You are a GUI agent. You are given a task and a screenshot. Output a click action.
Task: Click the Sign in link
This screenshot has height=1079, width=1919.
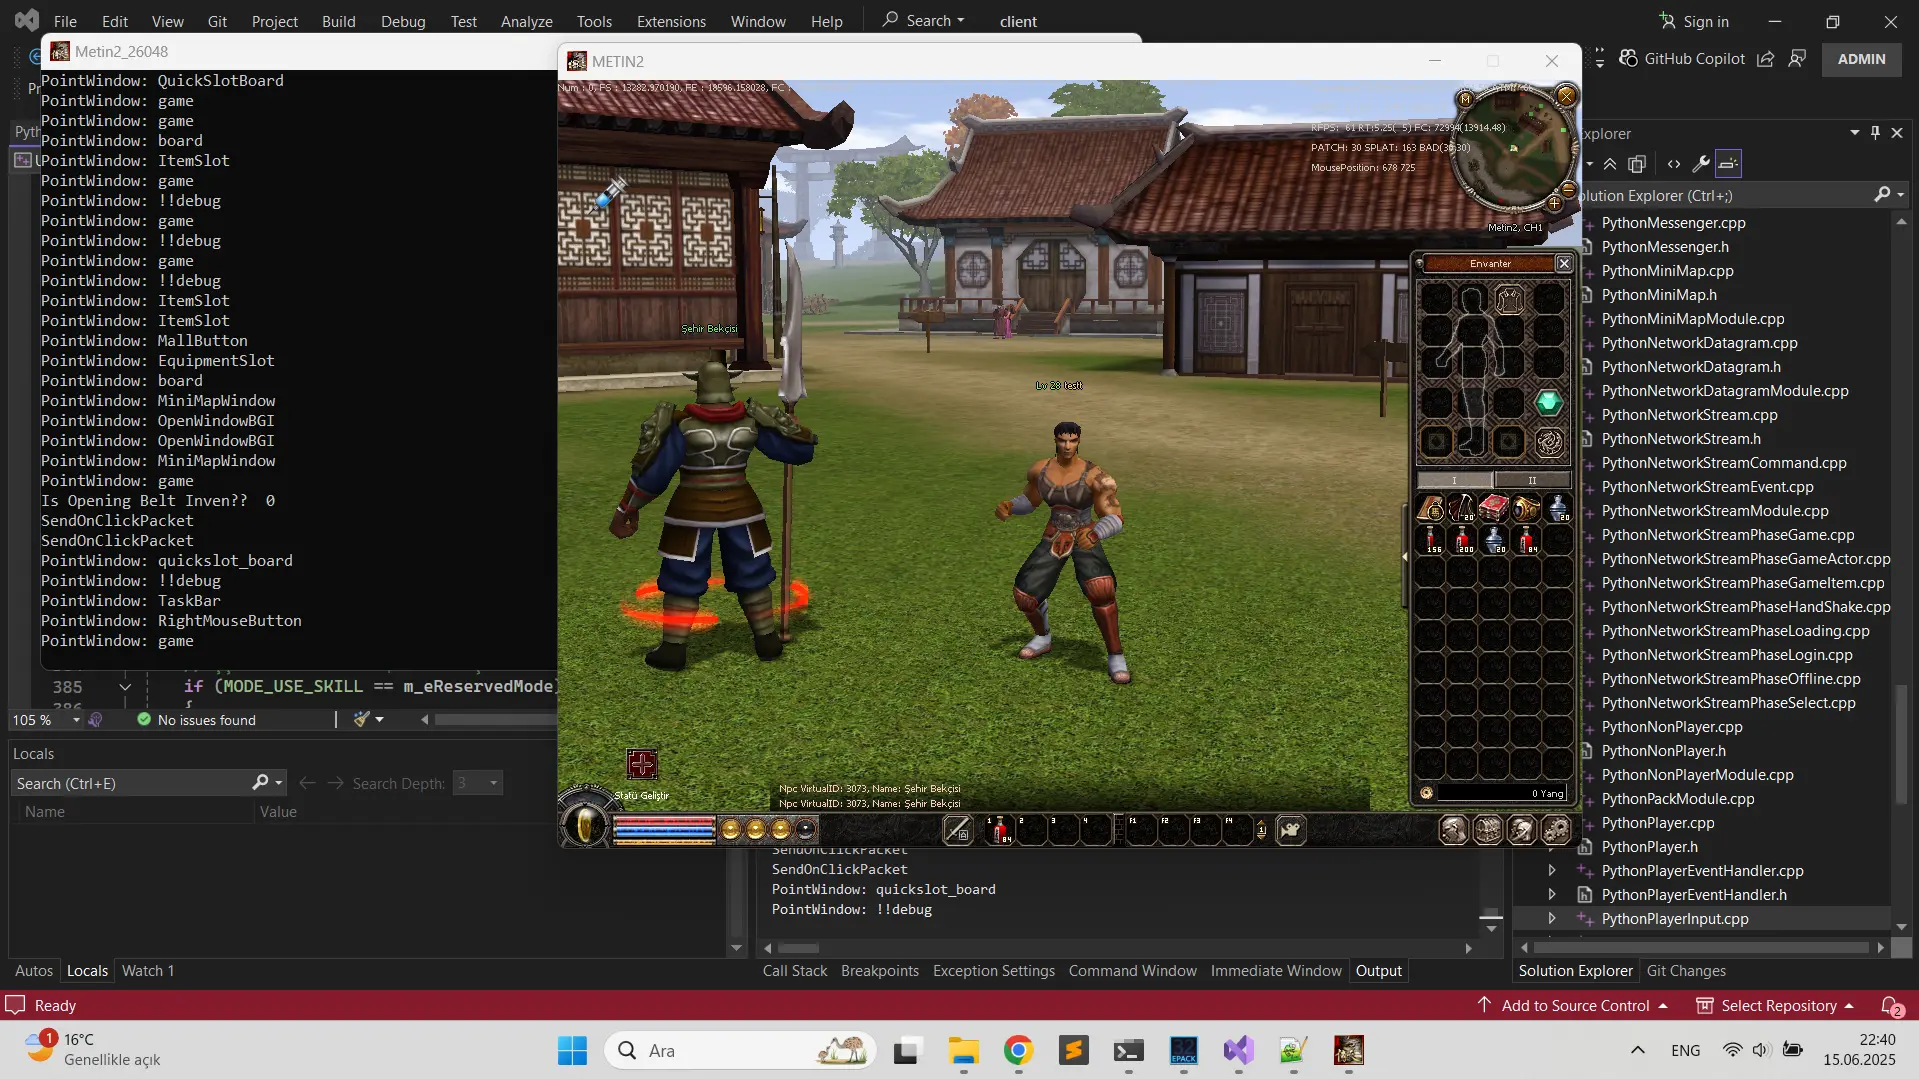[x=1694, y=21]
